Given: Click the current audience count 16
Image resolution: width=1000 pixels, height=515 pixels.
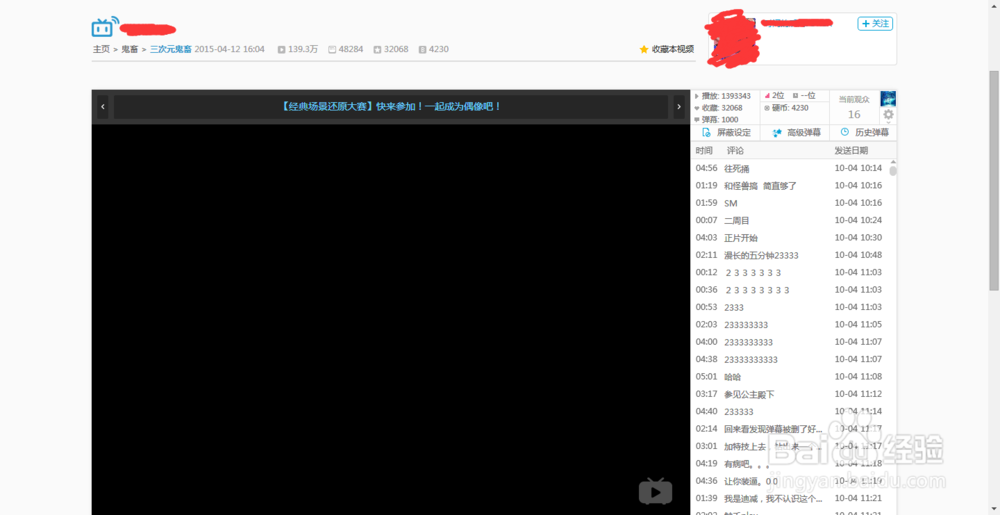Looking at the screenshot, I should pyautogui.click(x=854, y=114).
